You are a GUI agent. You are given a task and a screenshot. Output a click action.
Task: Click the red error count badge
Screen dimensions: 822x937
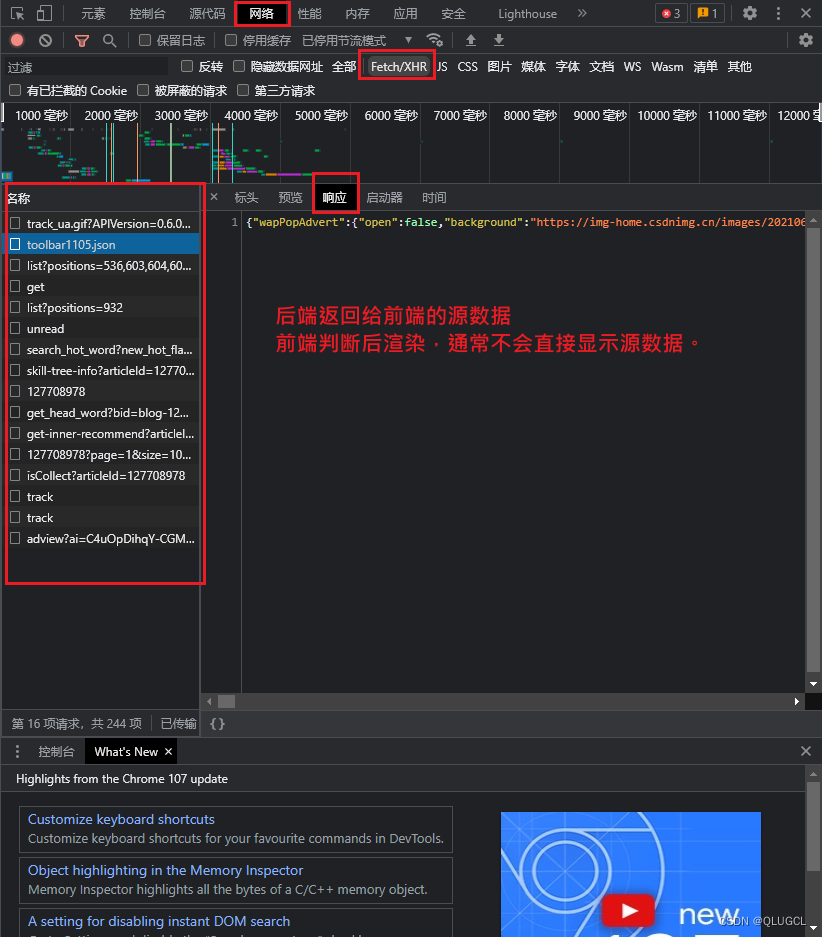(x=671, y=13)
